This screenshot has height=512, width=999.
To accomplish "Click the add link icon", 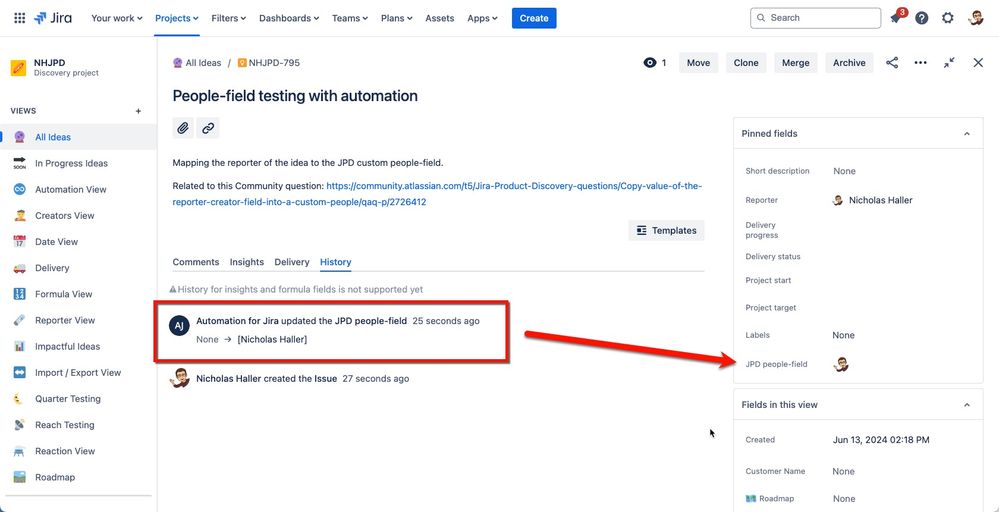I will [x=208, y=128].
